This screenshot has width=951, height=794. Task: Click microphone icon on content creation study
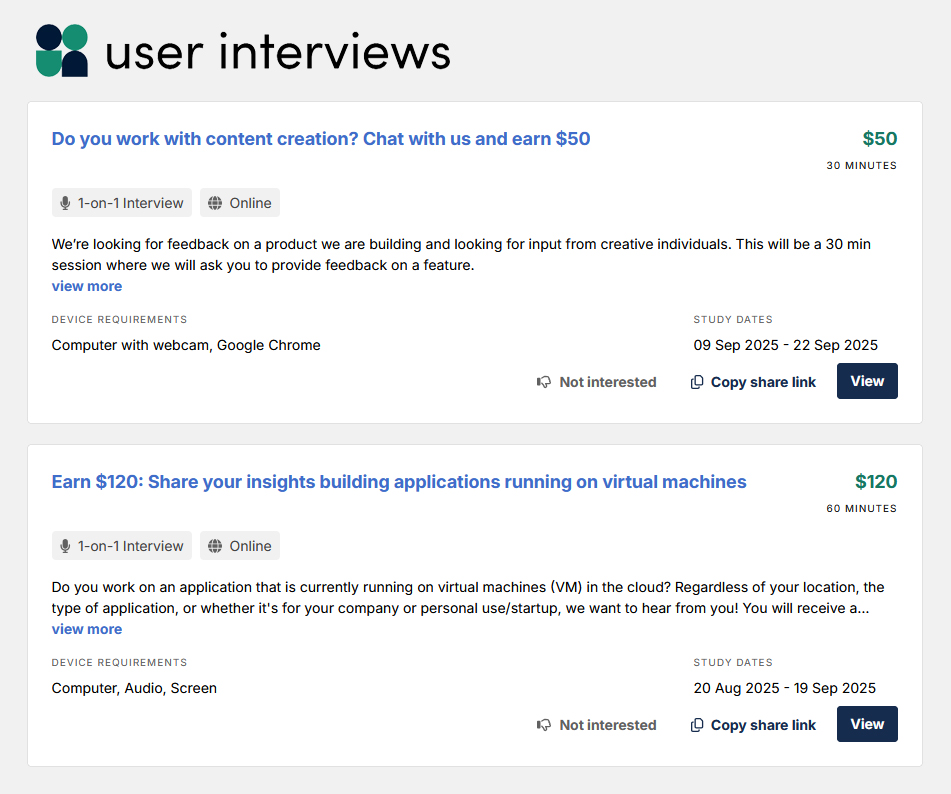66,203
